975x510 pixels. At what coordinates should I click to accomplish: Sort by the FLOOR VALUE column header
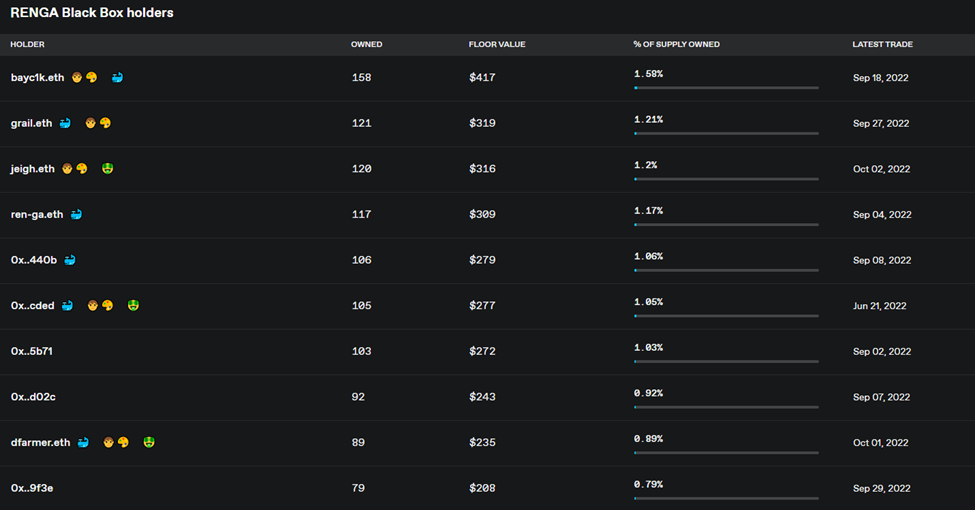pos(497,44)
